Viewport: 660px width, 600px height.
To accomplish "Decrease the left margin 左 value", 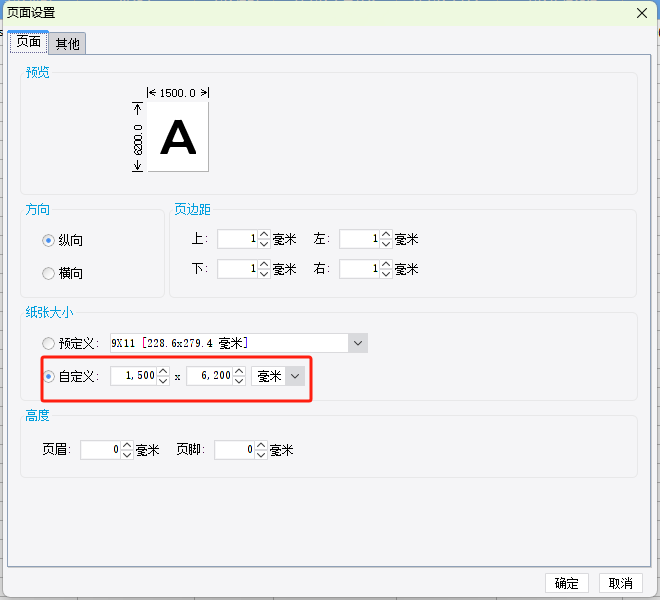I will [x=386, y=244].
